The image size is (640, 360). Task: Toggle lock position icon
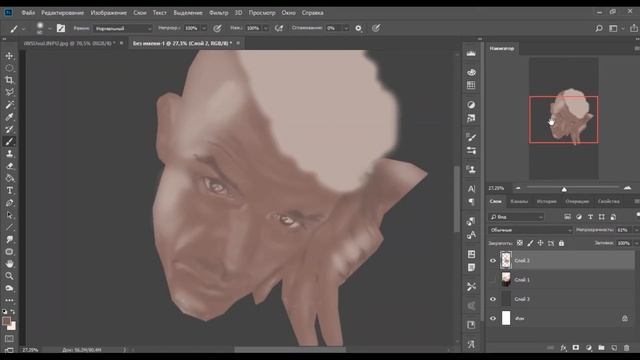coord(540,243)
